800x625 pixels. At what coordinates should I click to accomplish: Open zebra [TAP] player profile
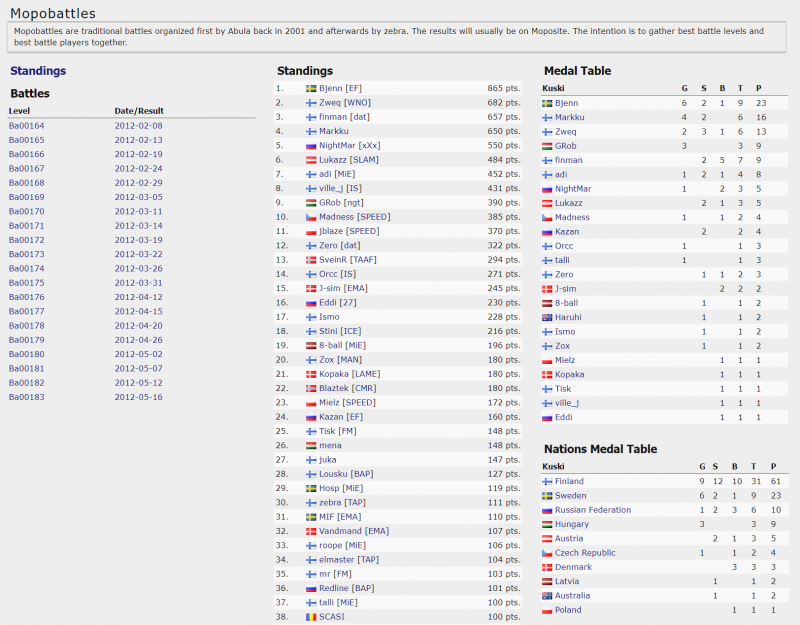344,502
